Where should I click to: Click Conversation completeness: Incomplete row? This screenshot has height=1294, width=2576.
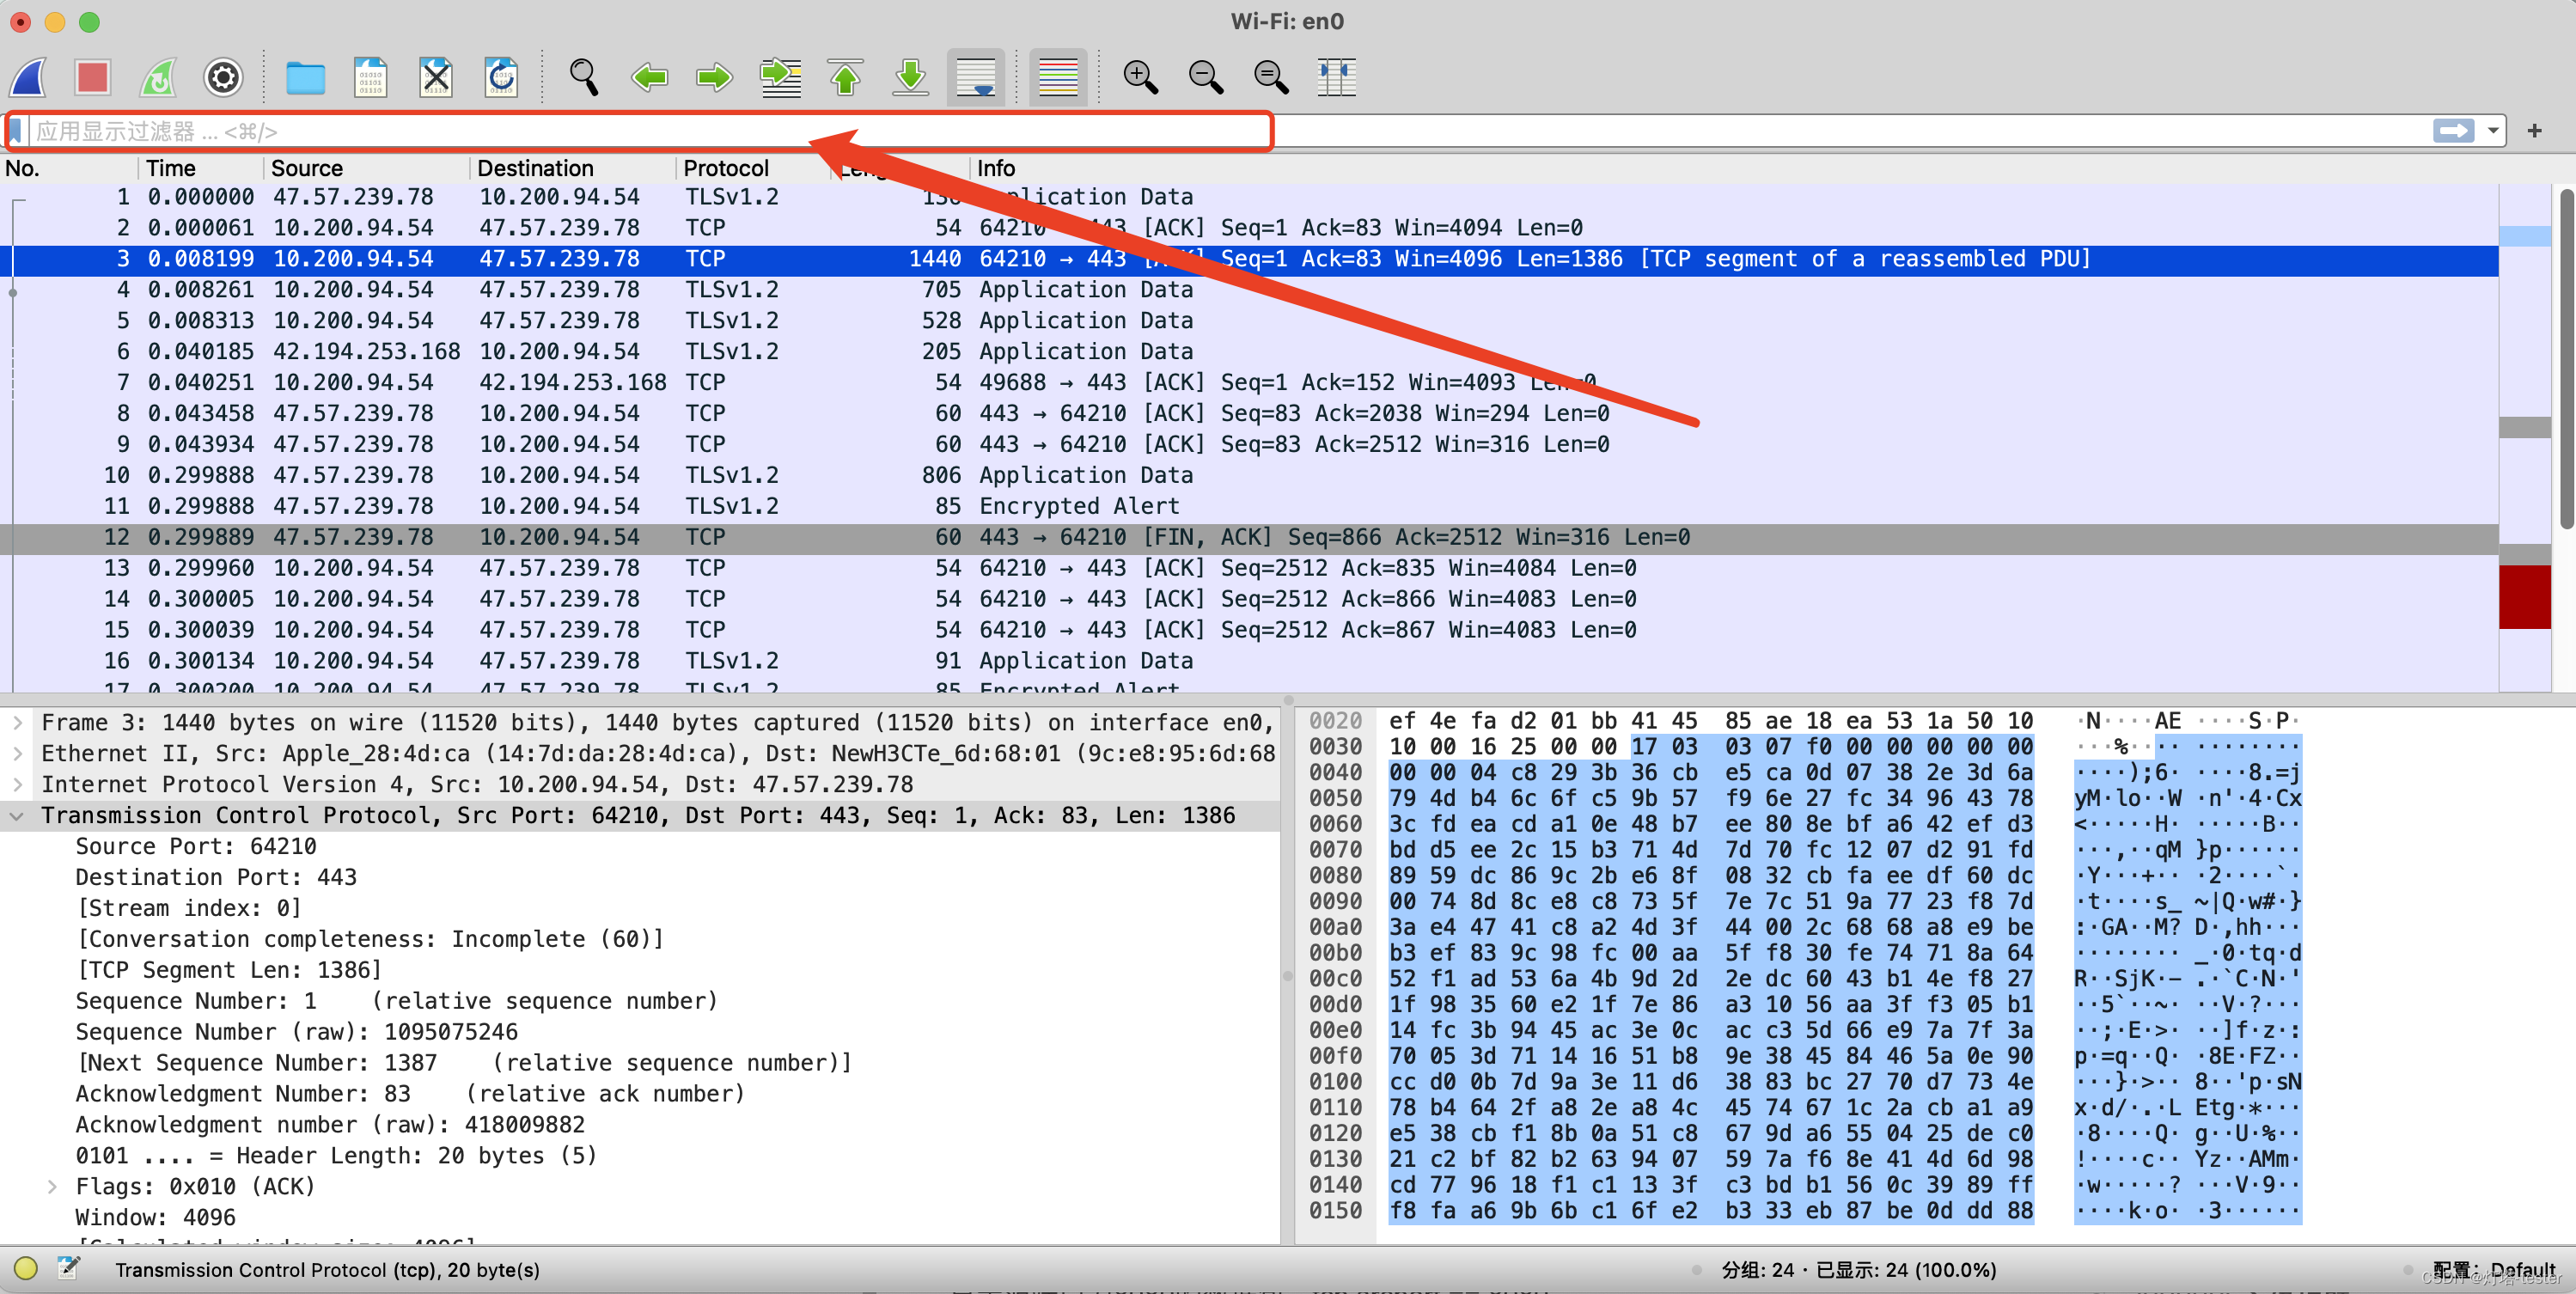pos(370,939)
